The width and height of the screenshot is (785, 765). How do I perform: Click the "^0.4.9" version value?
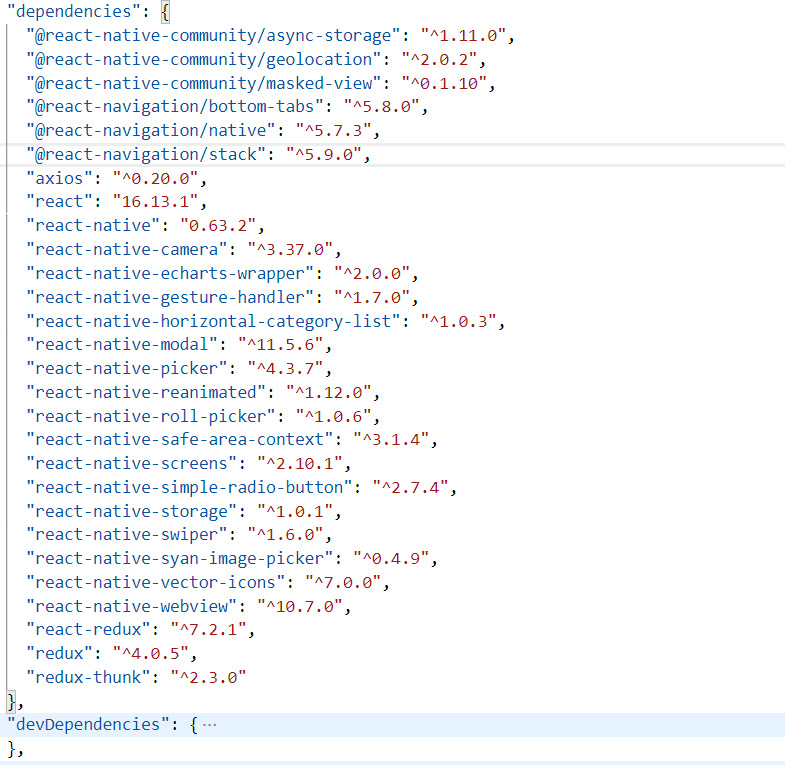(x=391, y=559)
